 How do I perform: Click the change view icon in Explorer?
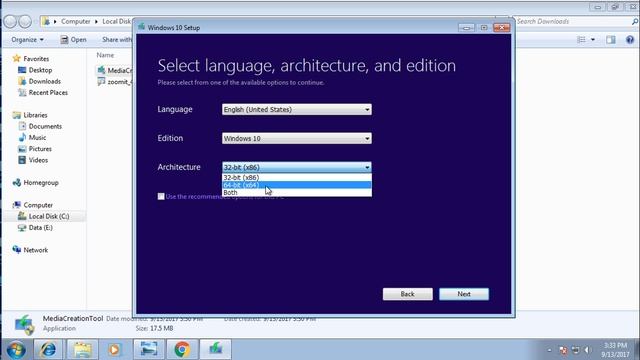click(581, 40)
